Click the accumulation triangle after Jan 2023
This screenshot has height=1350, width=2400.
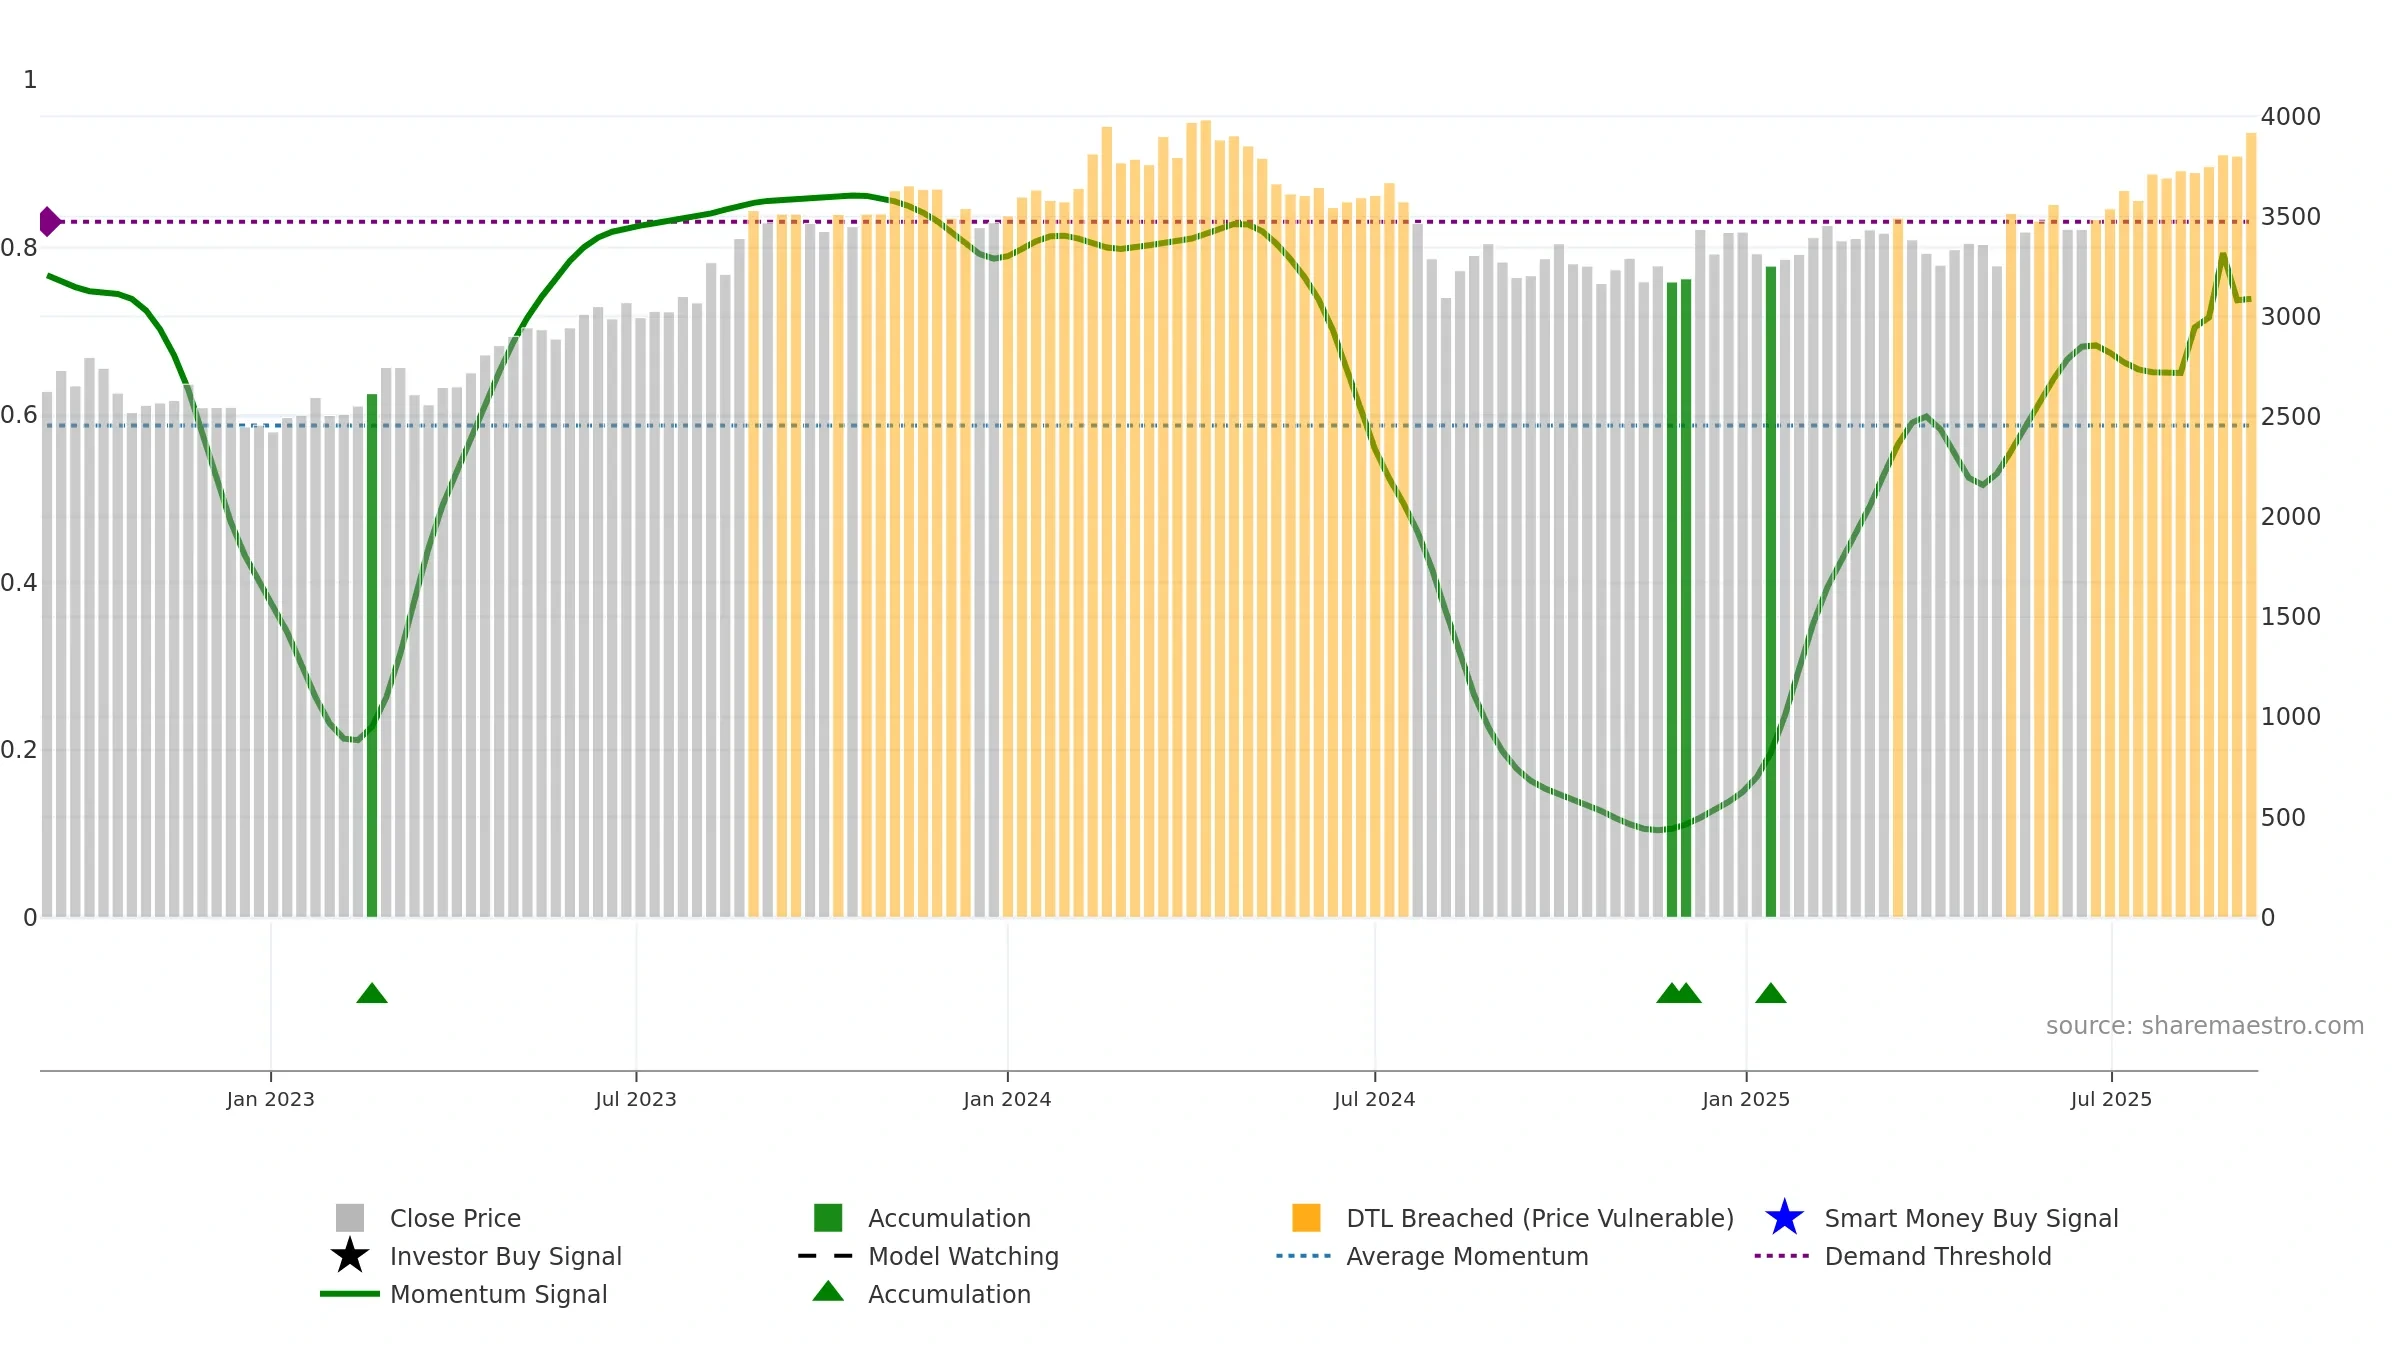coord(372,993)
